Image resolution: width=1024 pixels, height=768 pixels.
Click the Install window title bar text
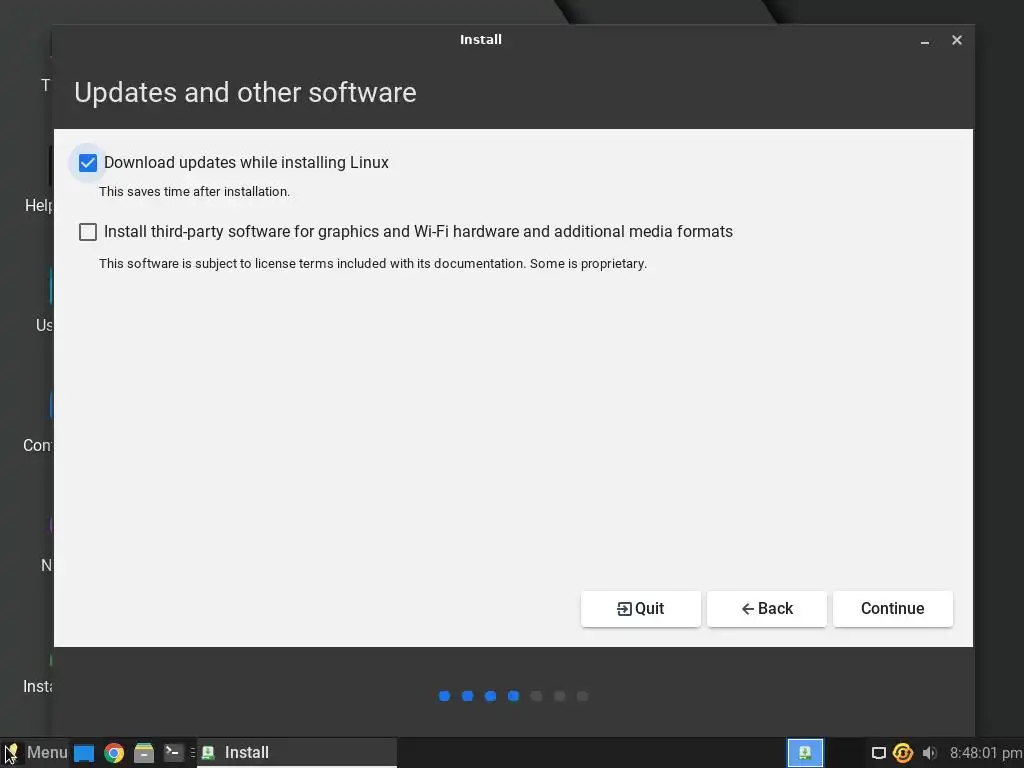(x=481, y=40)
